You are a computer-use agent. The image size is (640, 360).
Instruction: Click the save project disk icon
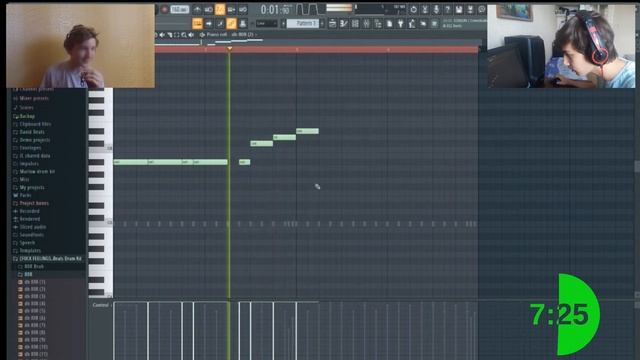coord(459,9)
